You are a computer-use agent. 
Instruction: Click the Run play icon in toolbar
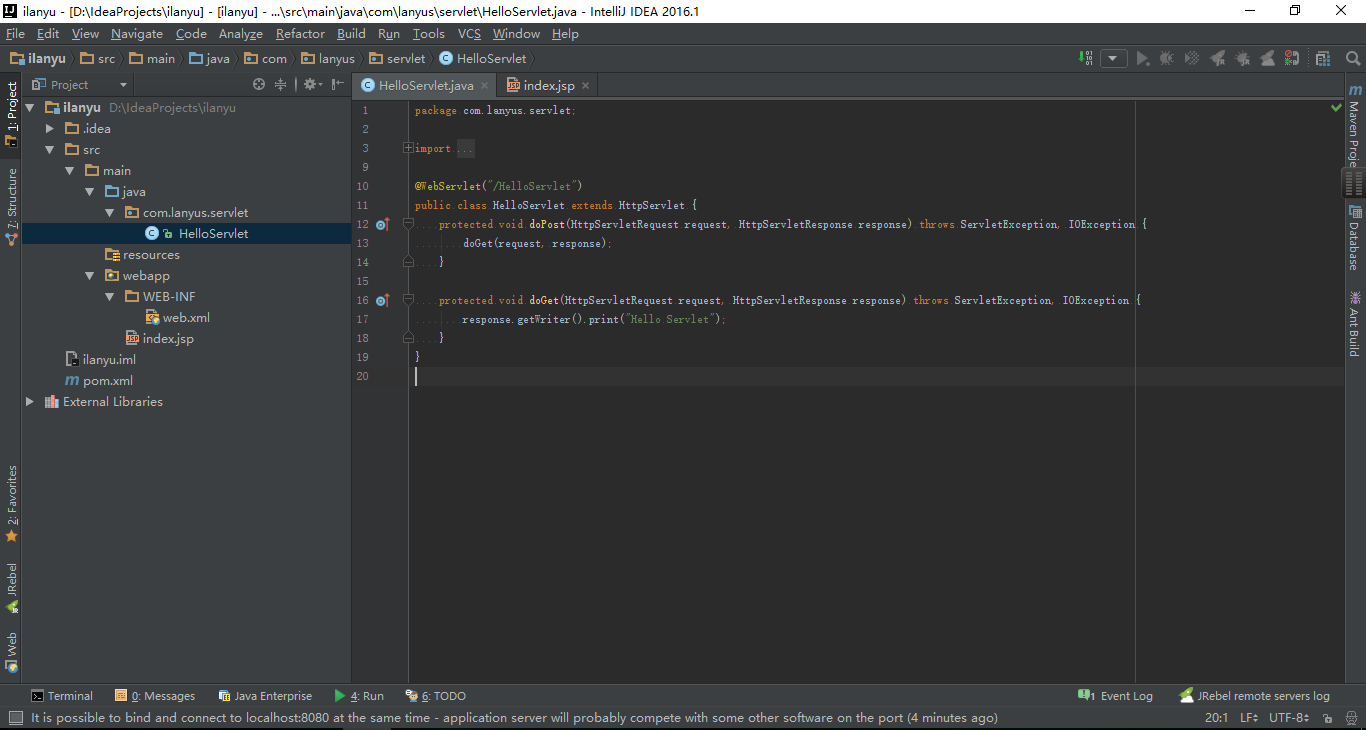[x=1142, y=59]
